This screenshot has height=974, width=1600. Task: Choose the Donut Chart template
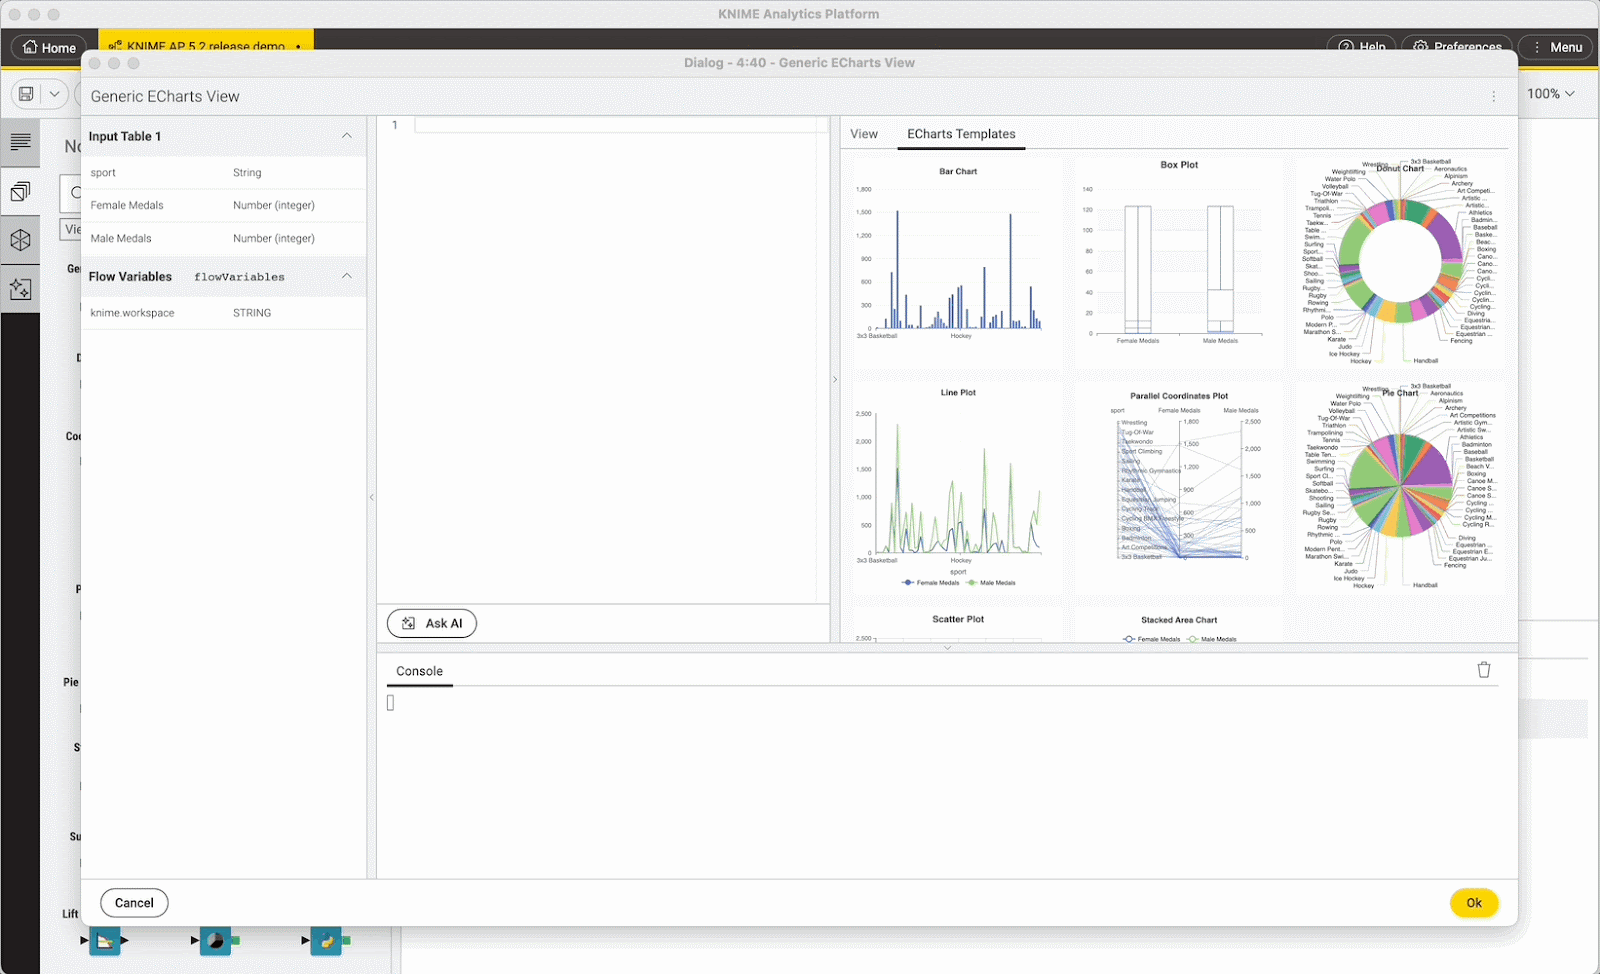click(x=1400, y=262)
